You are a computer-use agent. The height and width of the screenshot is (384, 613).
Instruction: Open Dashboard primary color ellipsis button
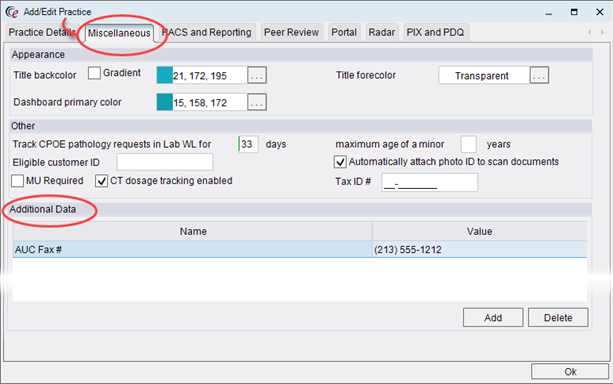[x=257, y=102]
